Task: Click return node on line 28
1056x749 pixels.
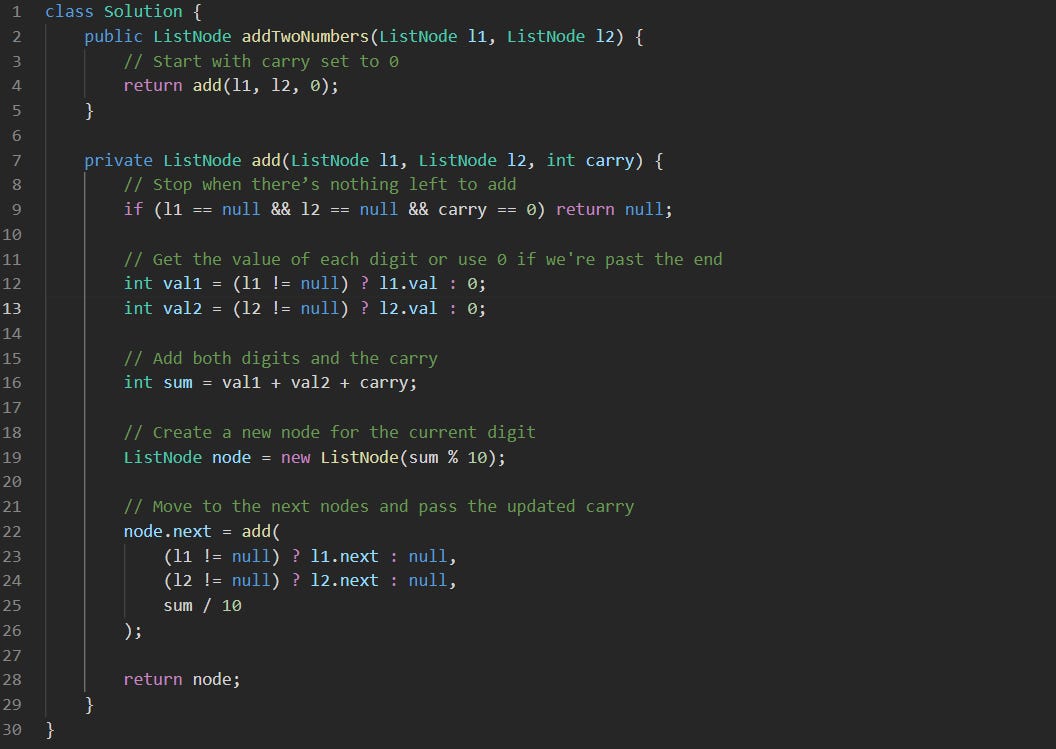Action: pyautogui.click(x=180, y=679)
